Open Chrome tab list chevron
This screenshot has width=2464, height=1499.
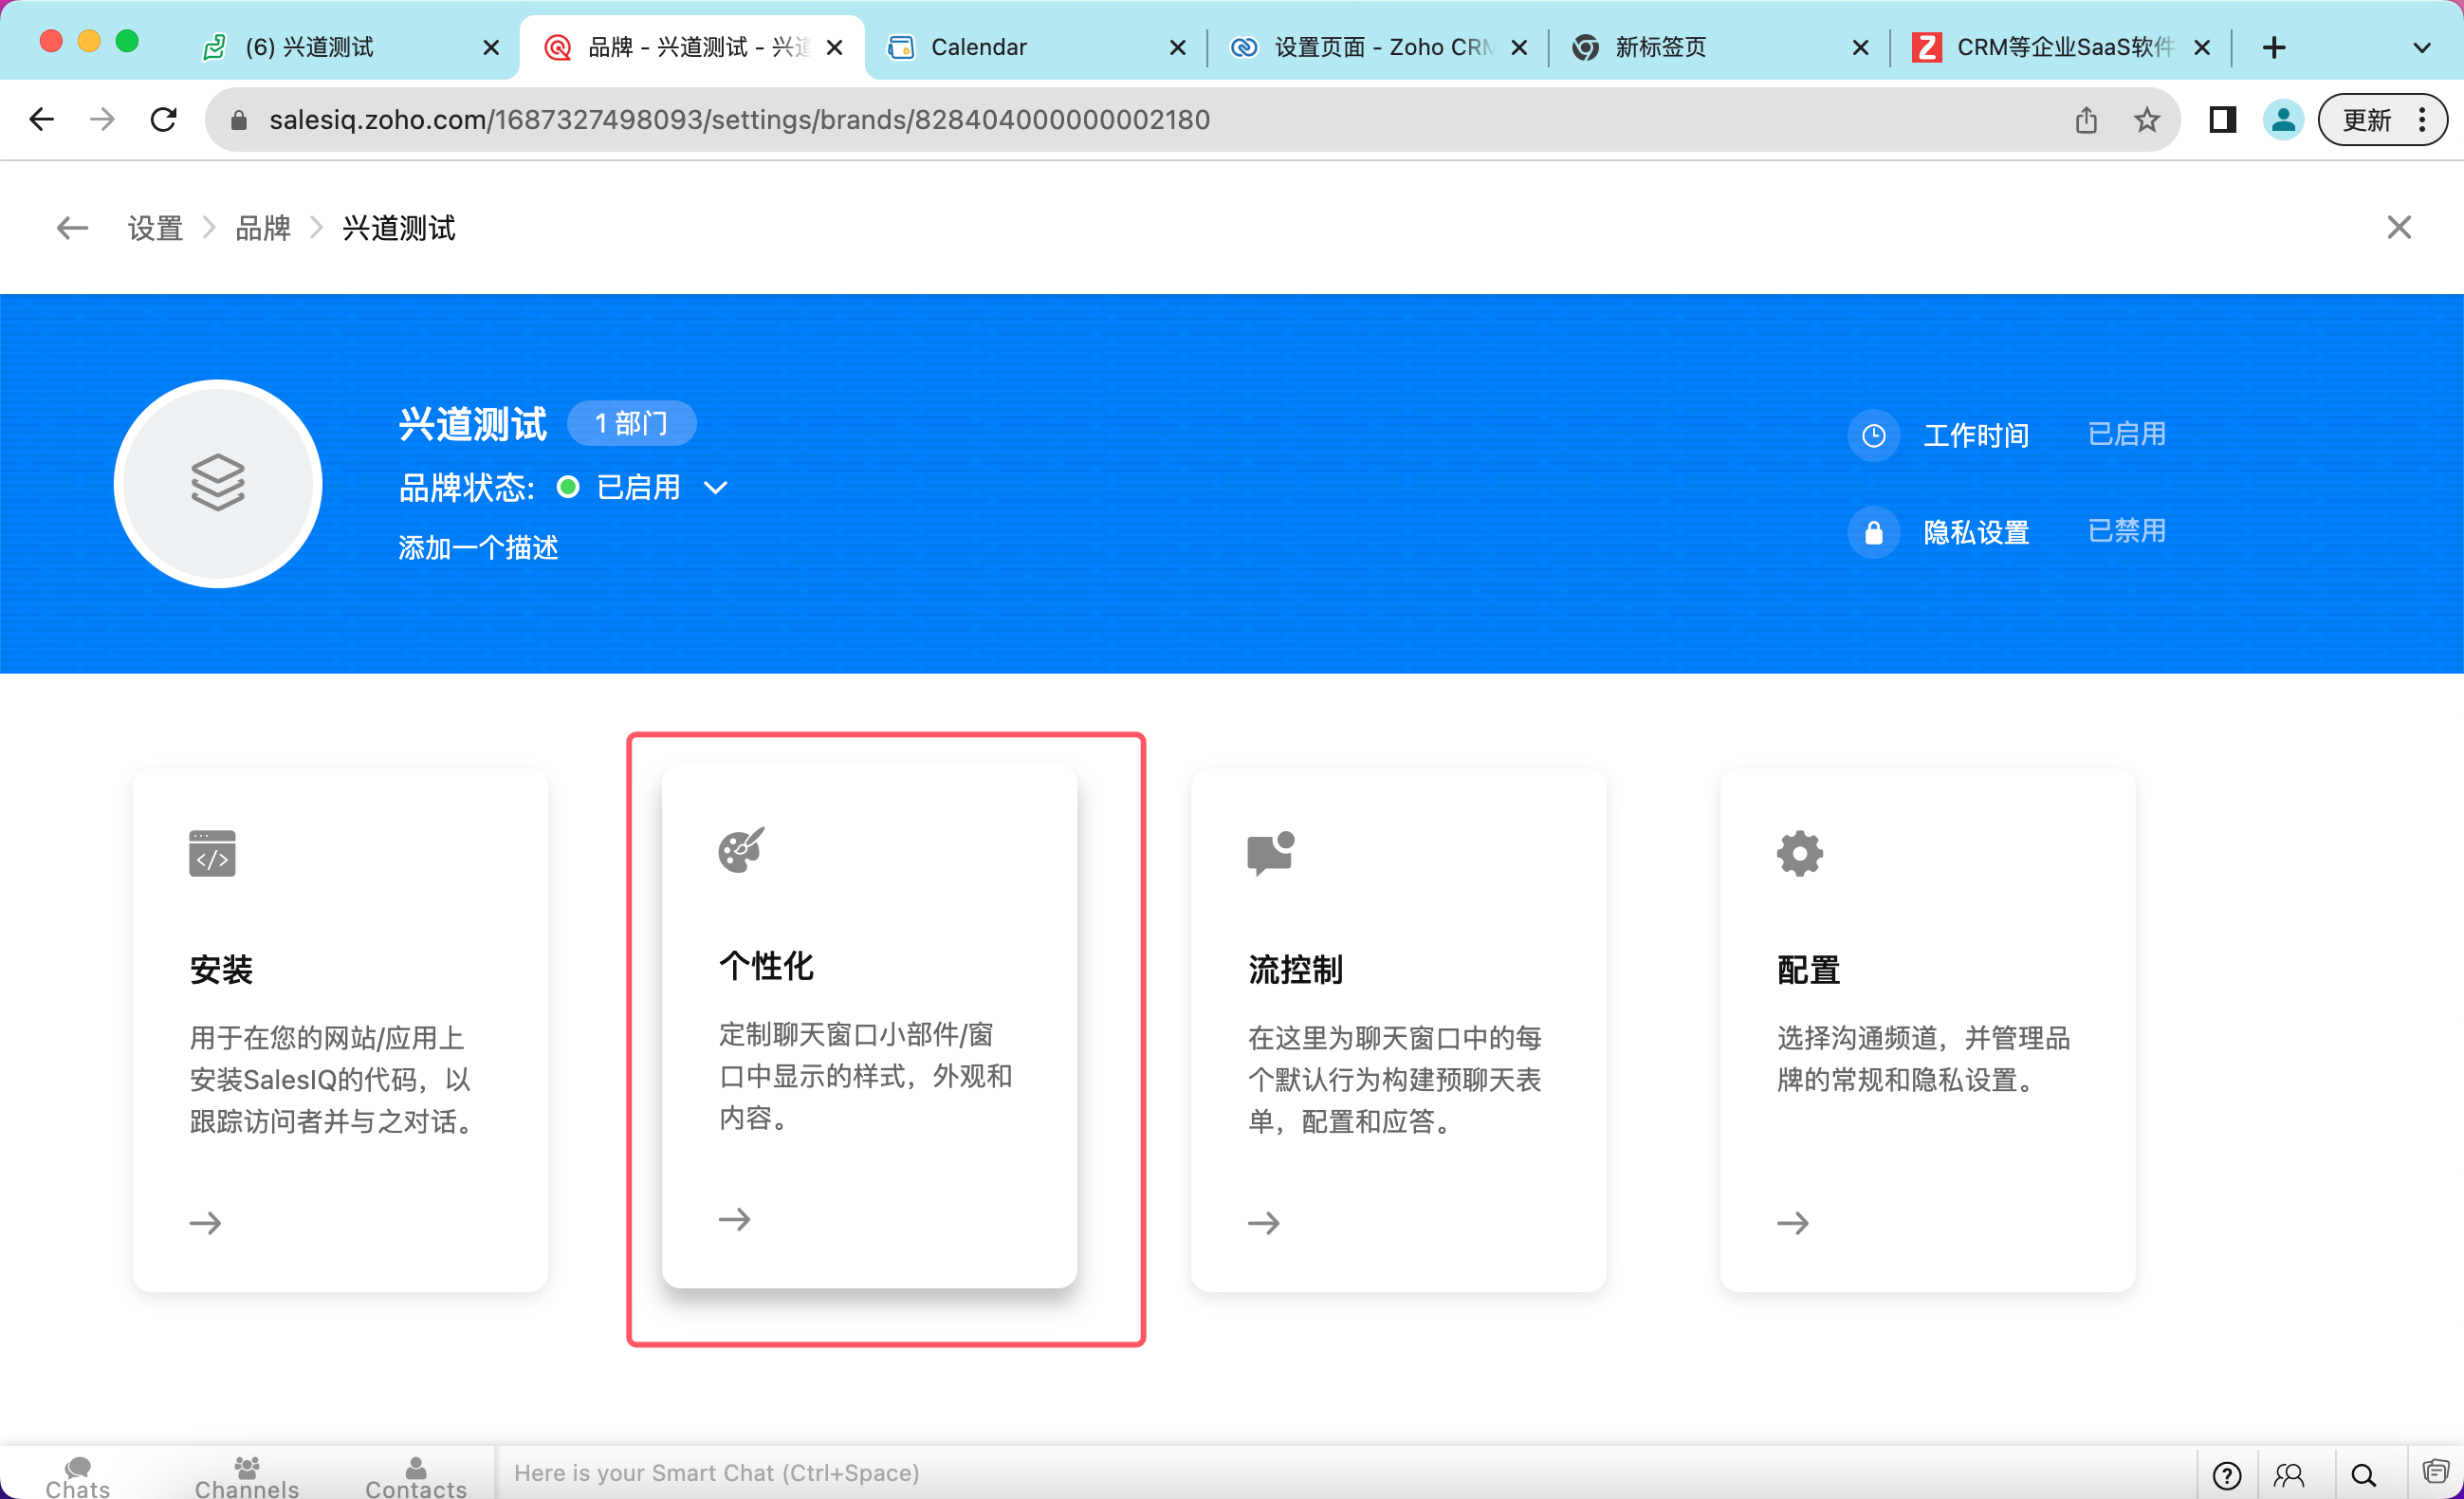coord(2421,47)
